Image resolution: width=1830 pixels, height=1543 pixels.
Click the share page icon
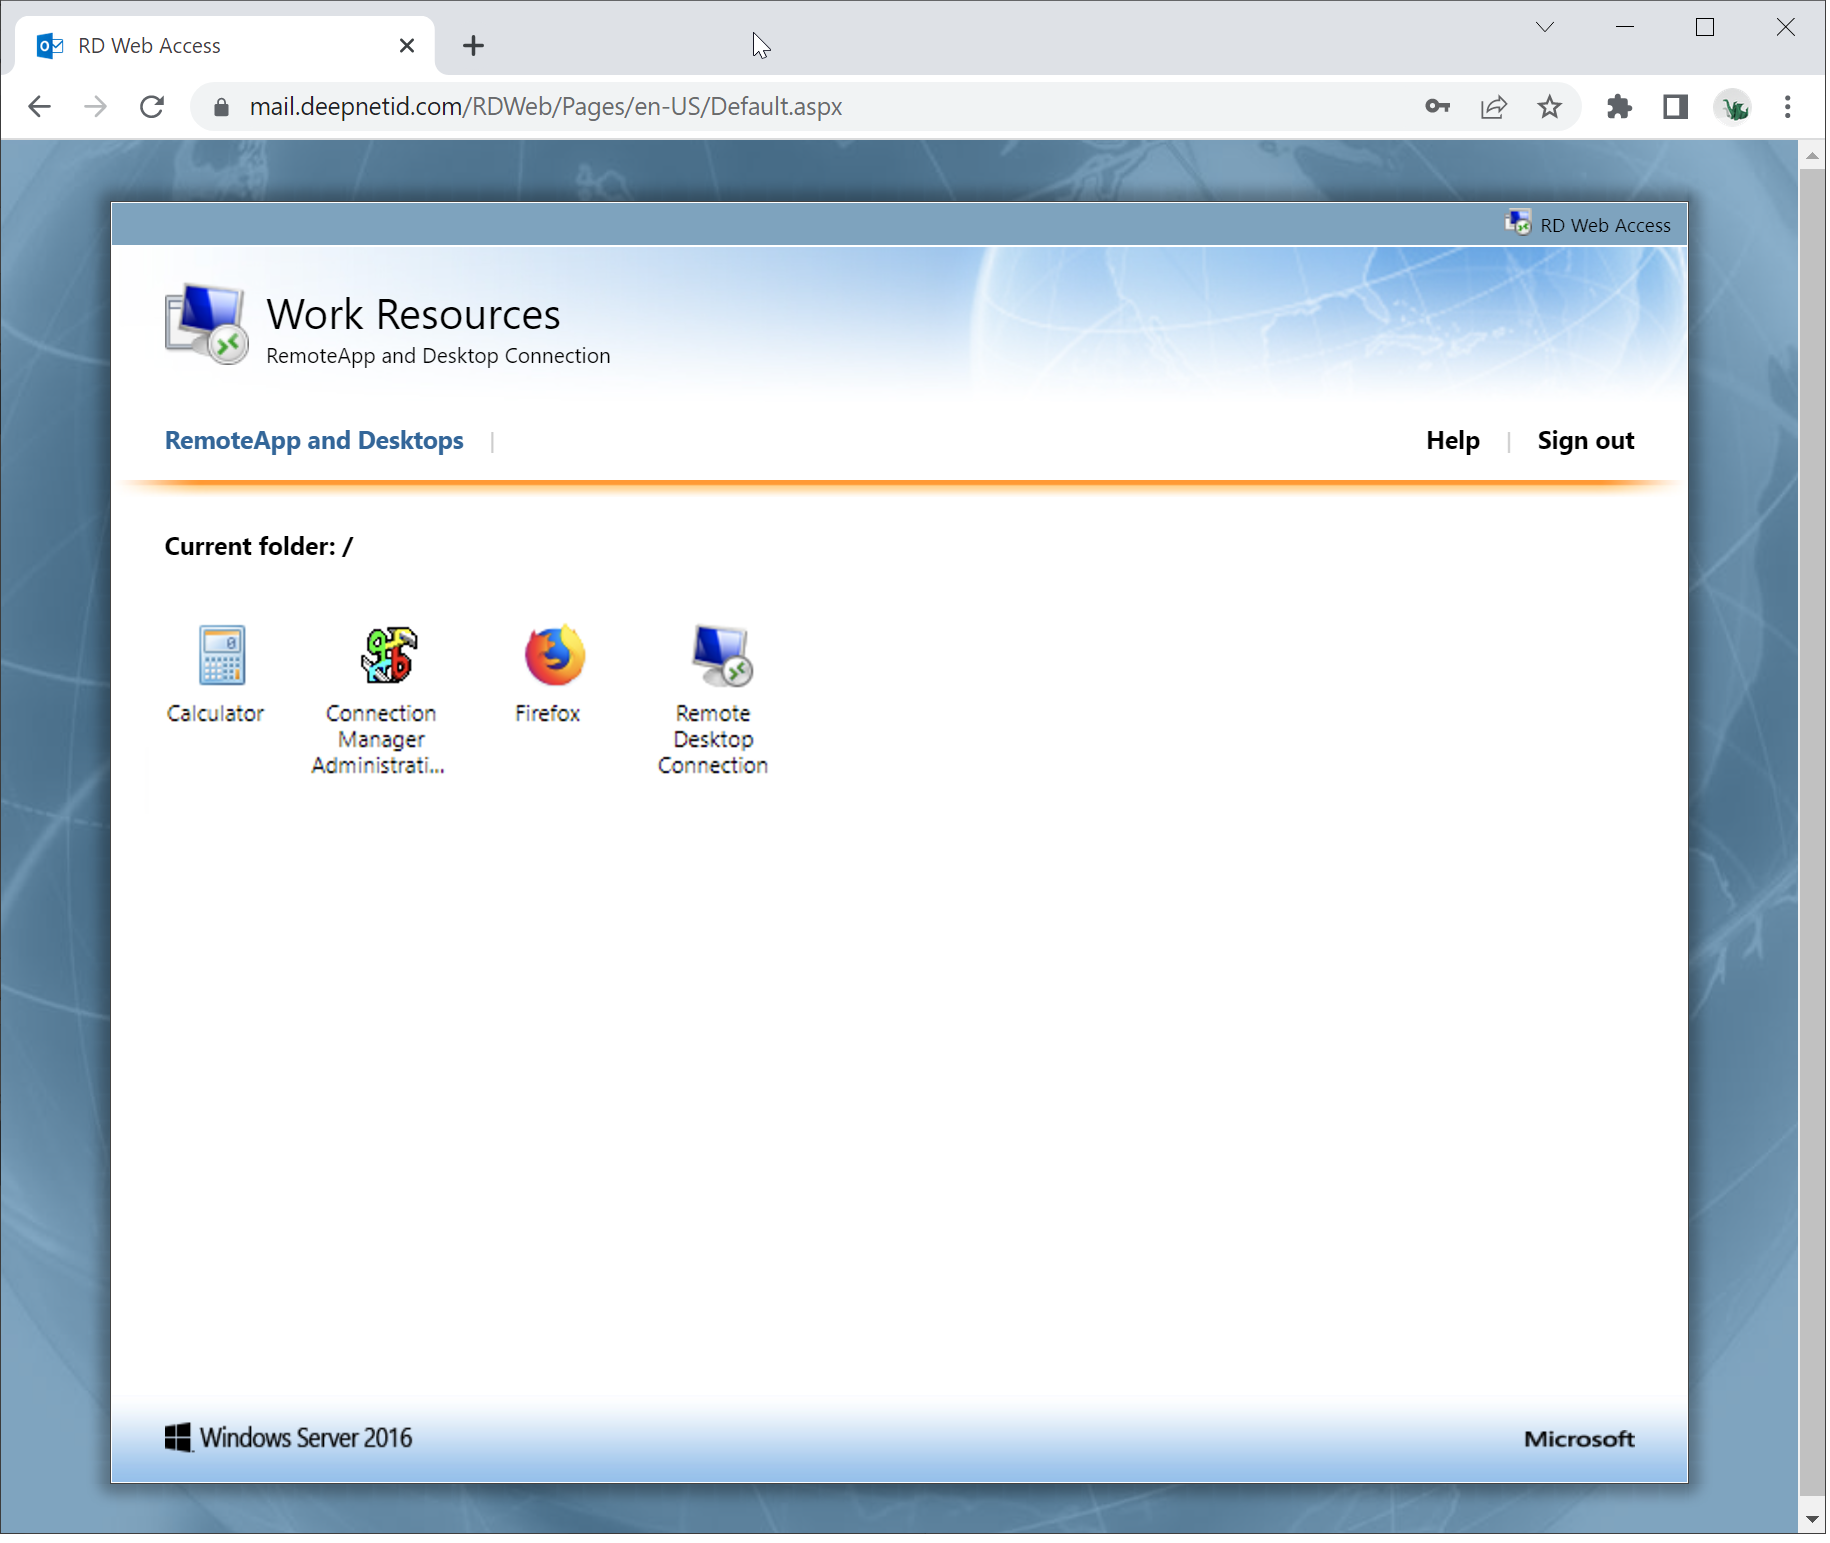1493,107
